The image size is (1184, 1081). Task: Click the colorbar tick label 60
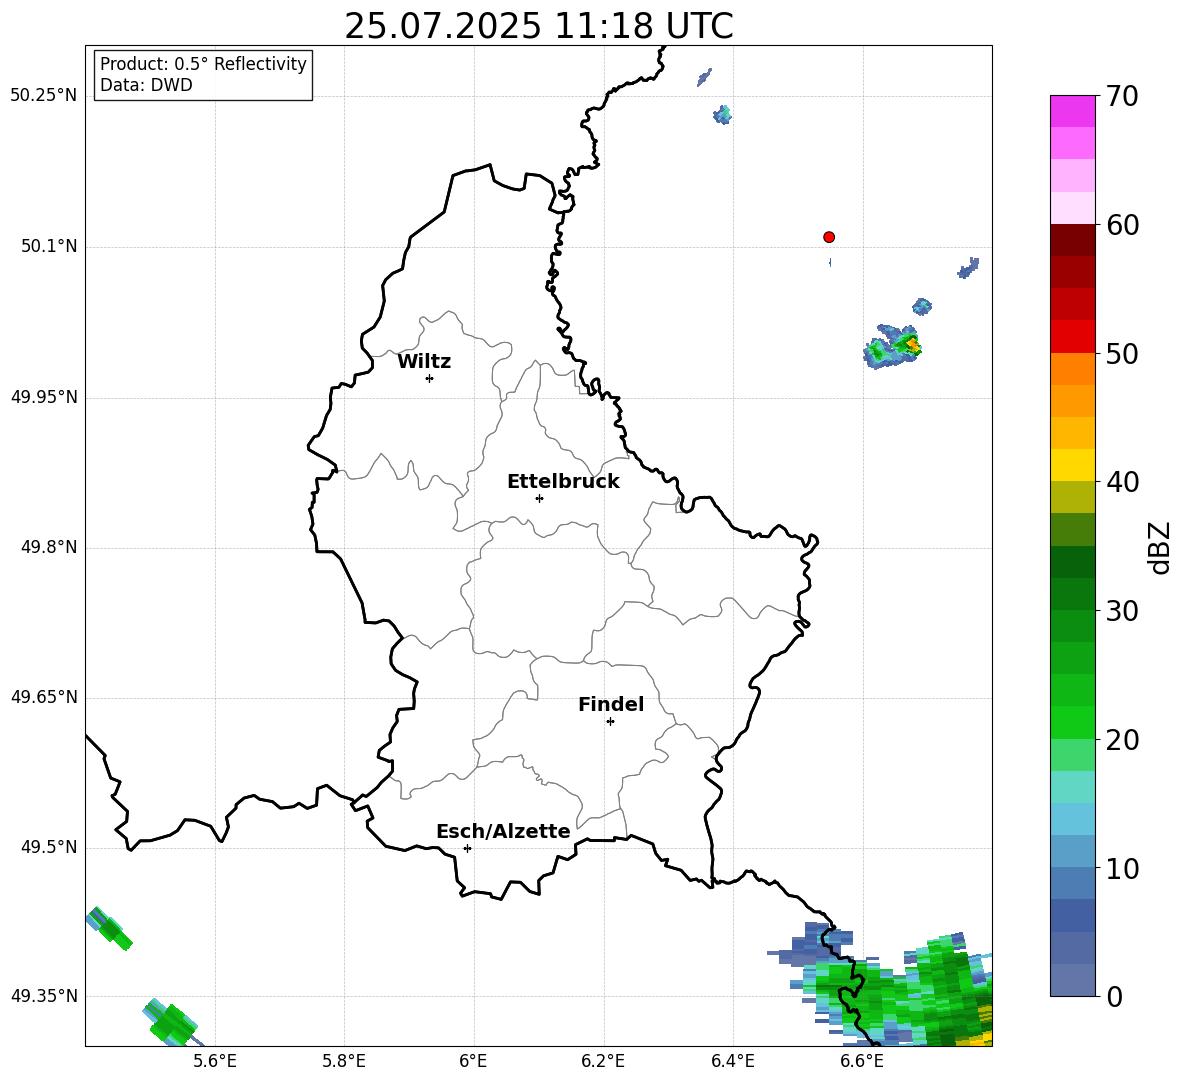[1122, 225]
